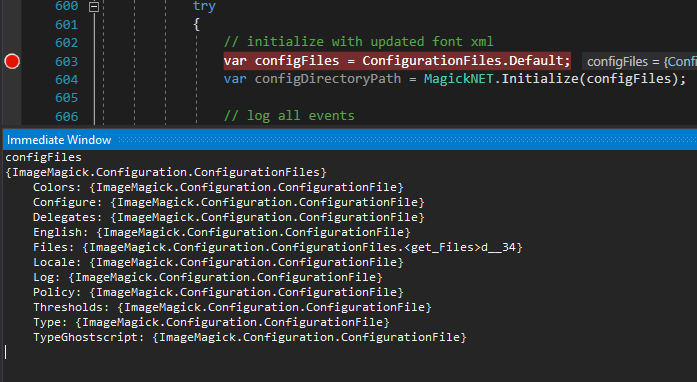Click the TypeGhostscript property output line
The width and height of the screenshot is (697, 382).
(249, 337)
